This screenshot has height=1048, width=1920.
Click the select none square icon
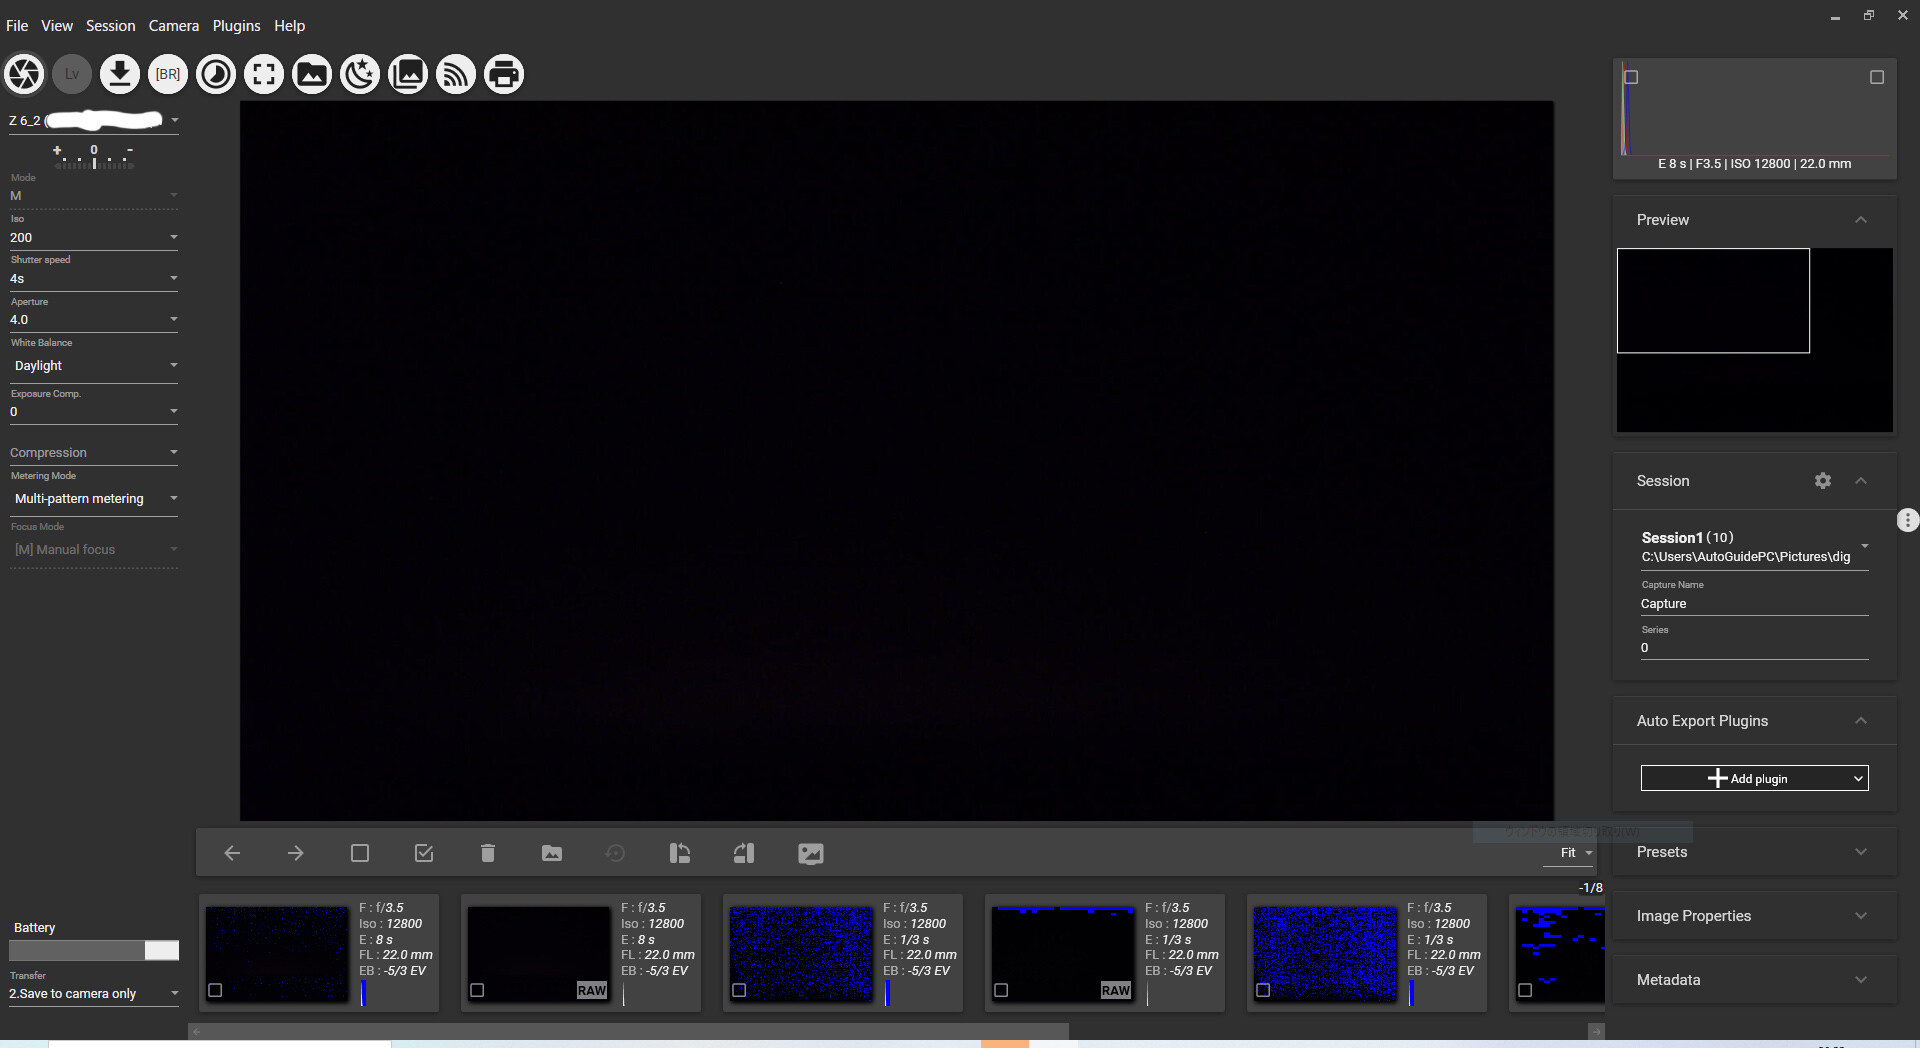coord(360,853)
